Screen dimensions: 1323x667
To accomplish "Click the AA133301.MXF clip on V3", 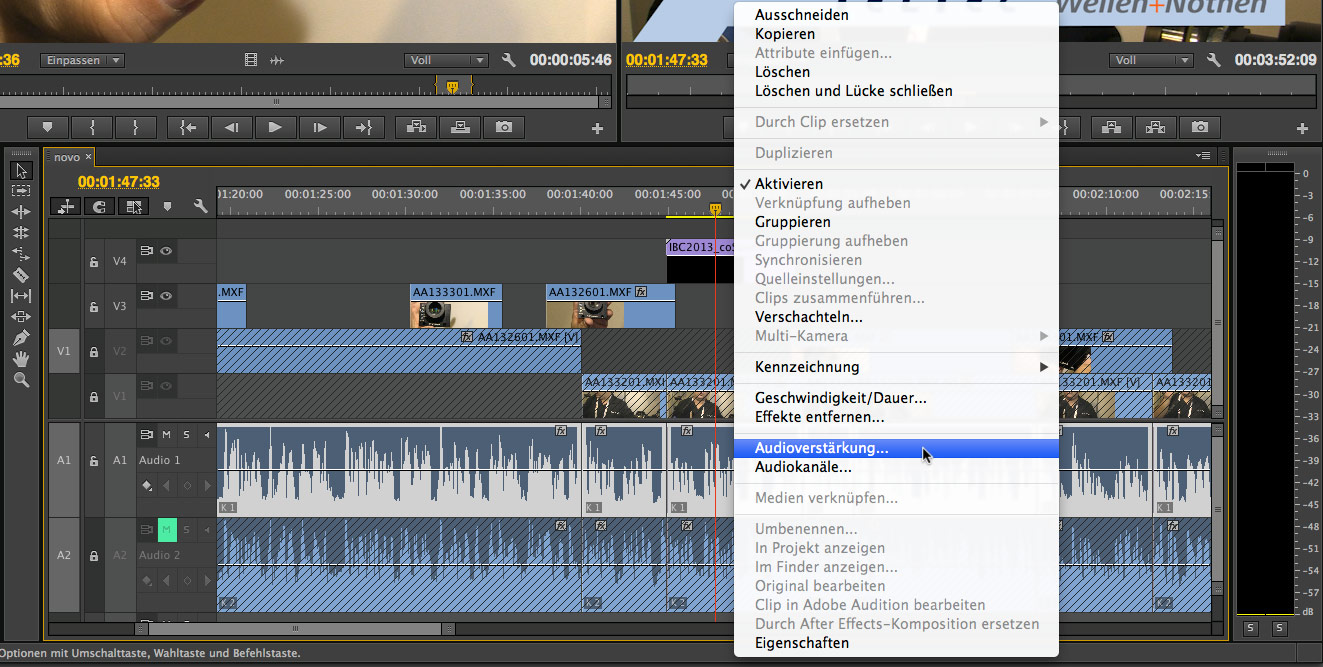I will pyautogui.click(x=455, y=306).
